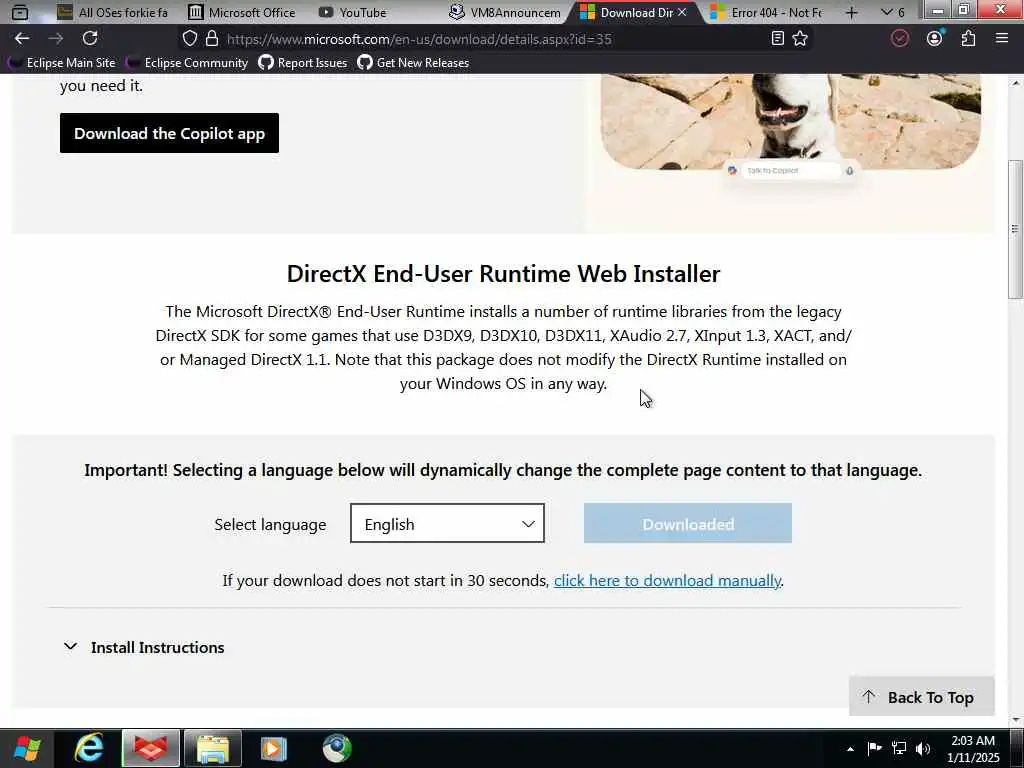This screenshot has height=768, width=1024.
Task: Open Eclipse Community bookmark
Action: 187,63
